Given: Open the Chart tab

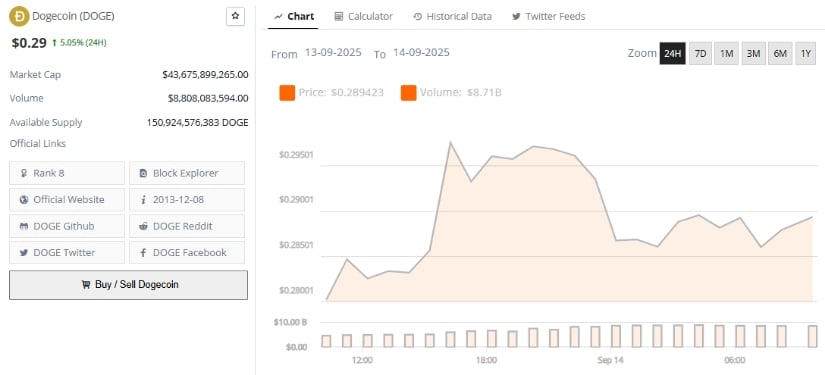Looking at the screenshot, I should [x=294, y=16].
